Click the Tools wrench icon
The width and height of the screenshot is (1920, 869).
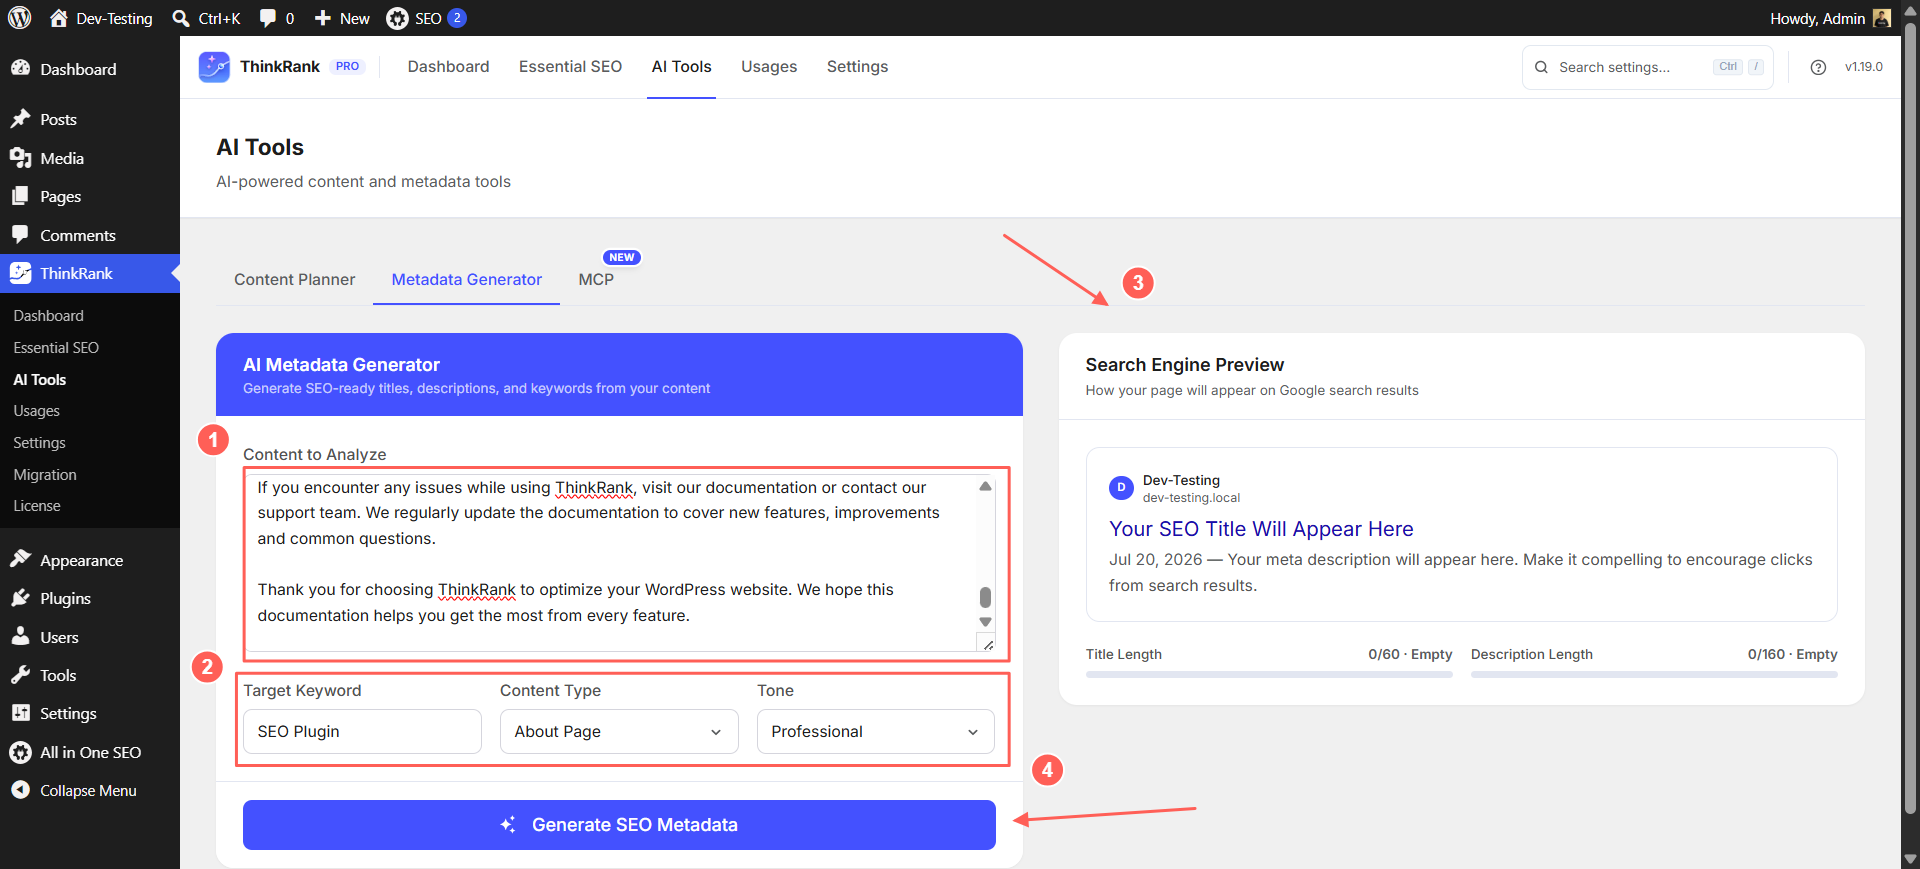point(20,675)
